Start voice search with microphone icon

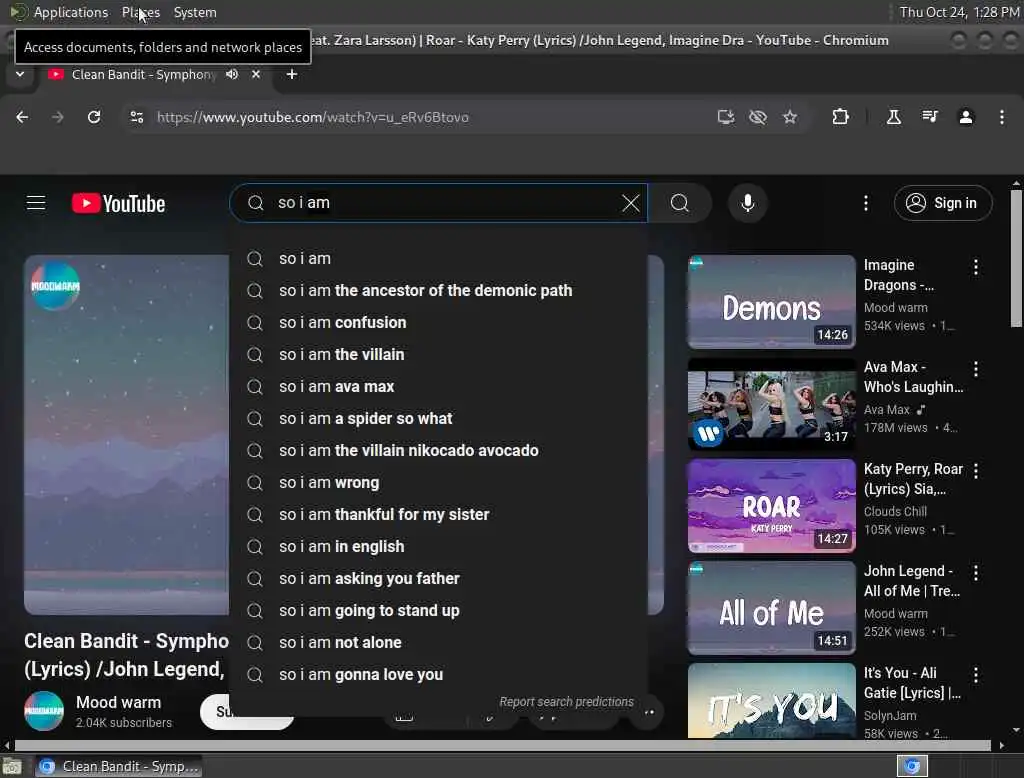click(748, 203)
